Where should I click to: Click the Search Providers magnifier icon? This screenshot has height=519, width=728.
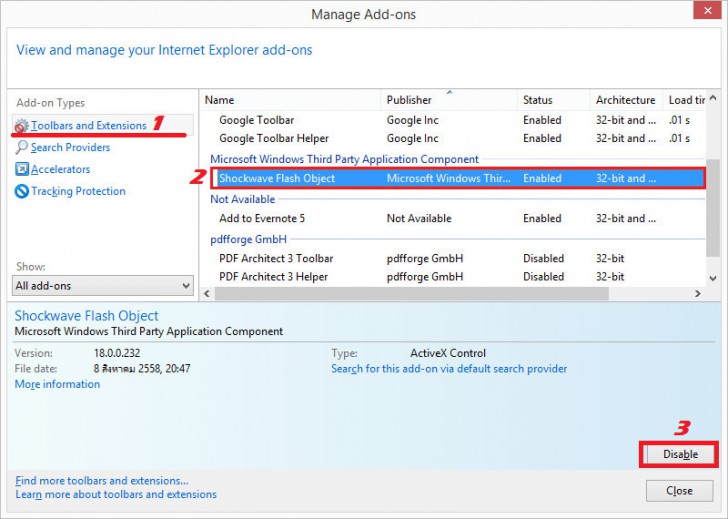click(22, 148)
